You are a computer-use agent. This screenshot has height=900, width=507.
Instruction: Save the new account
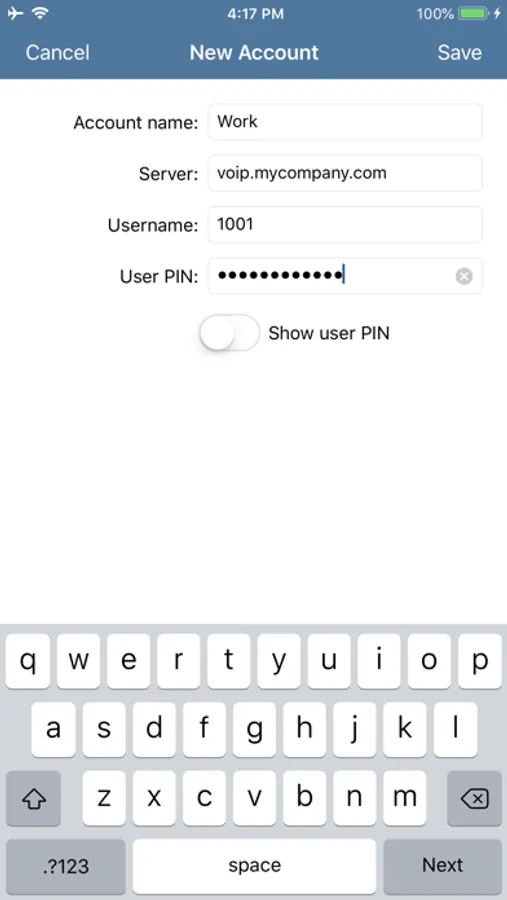tap(459, 52)
